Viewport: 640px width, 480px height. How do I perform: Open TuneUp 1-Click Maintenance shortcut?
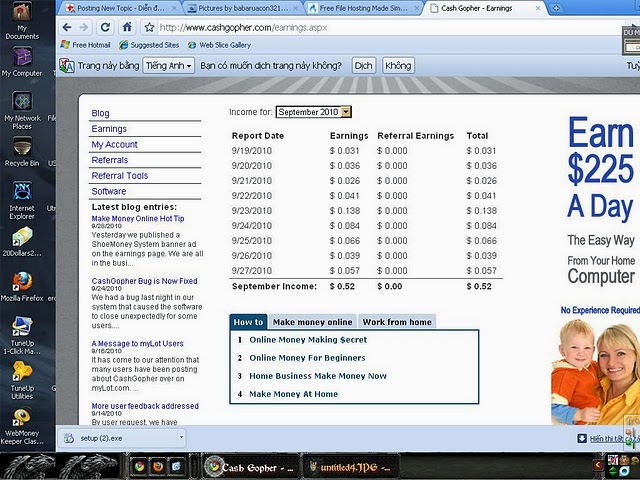(22, 336)
